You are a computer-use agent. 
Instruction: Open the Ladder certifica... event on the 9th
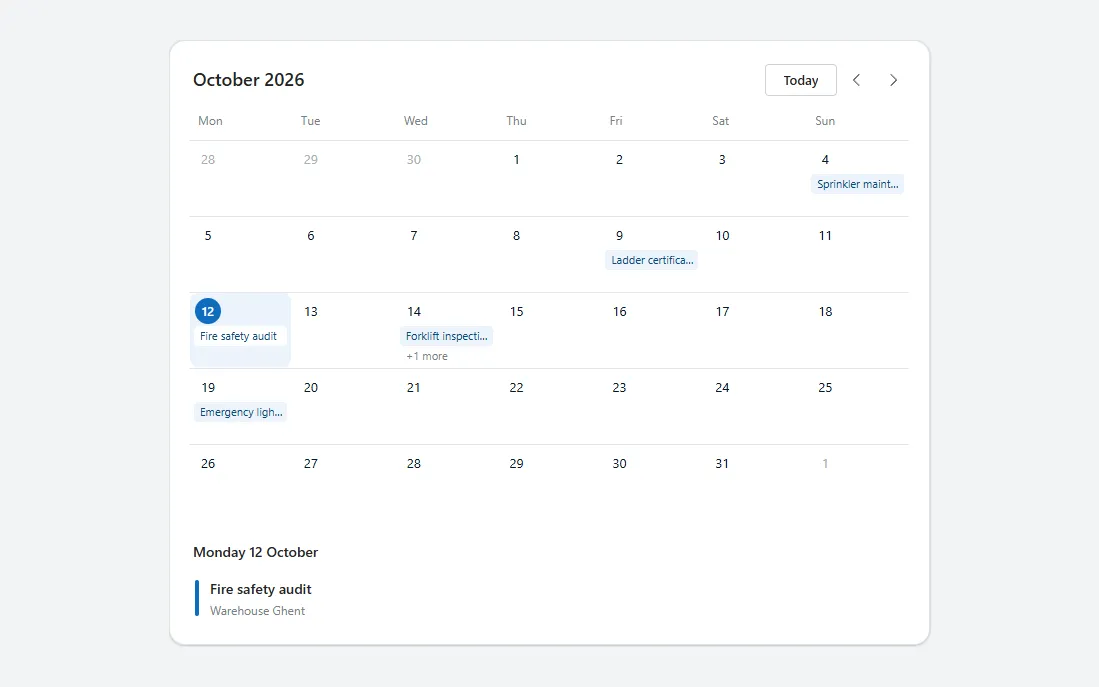click(652, 260)
